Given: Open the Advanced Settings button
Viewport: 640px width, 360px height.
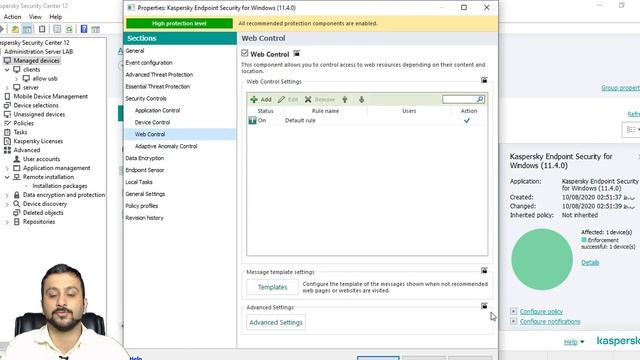Looking at the screenshot, I should [276, 322].
